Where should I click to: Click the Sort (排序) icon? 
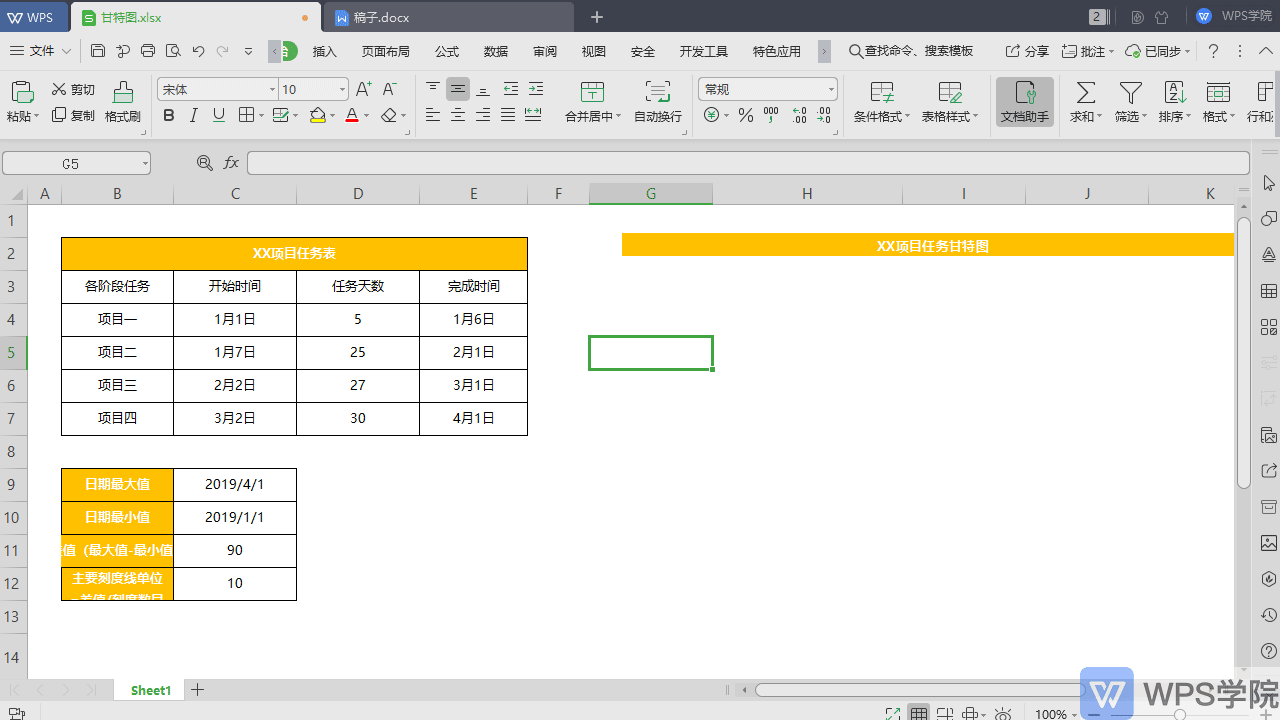(1175, 94)
